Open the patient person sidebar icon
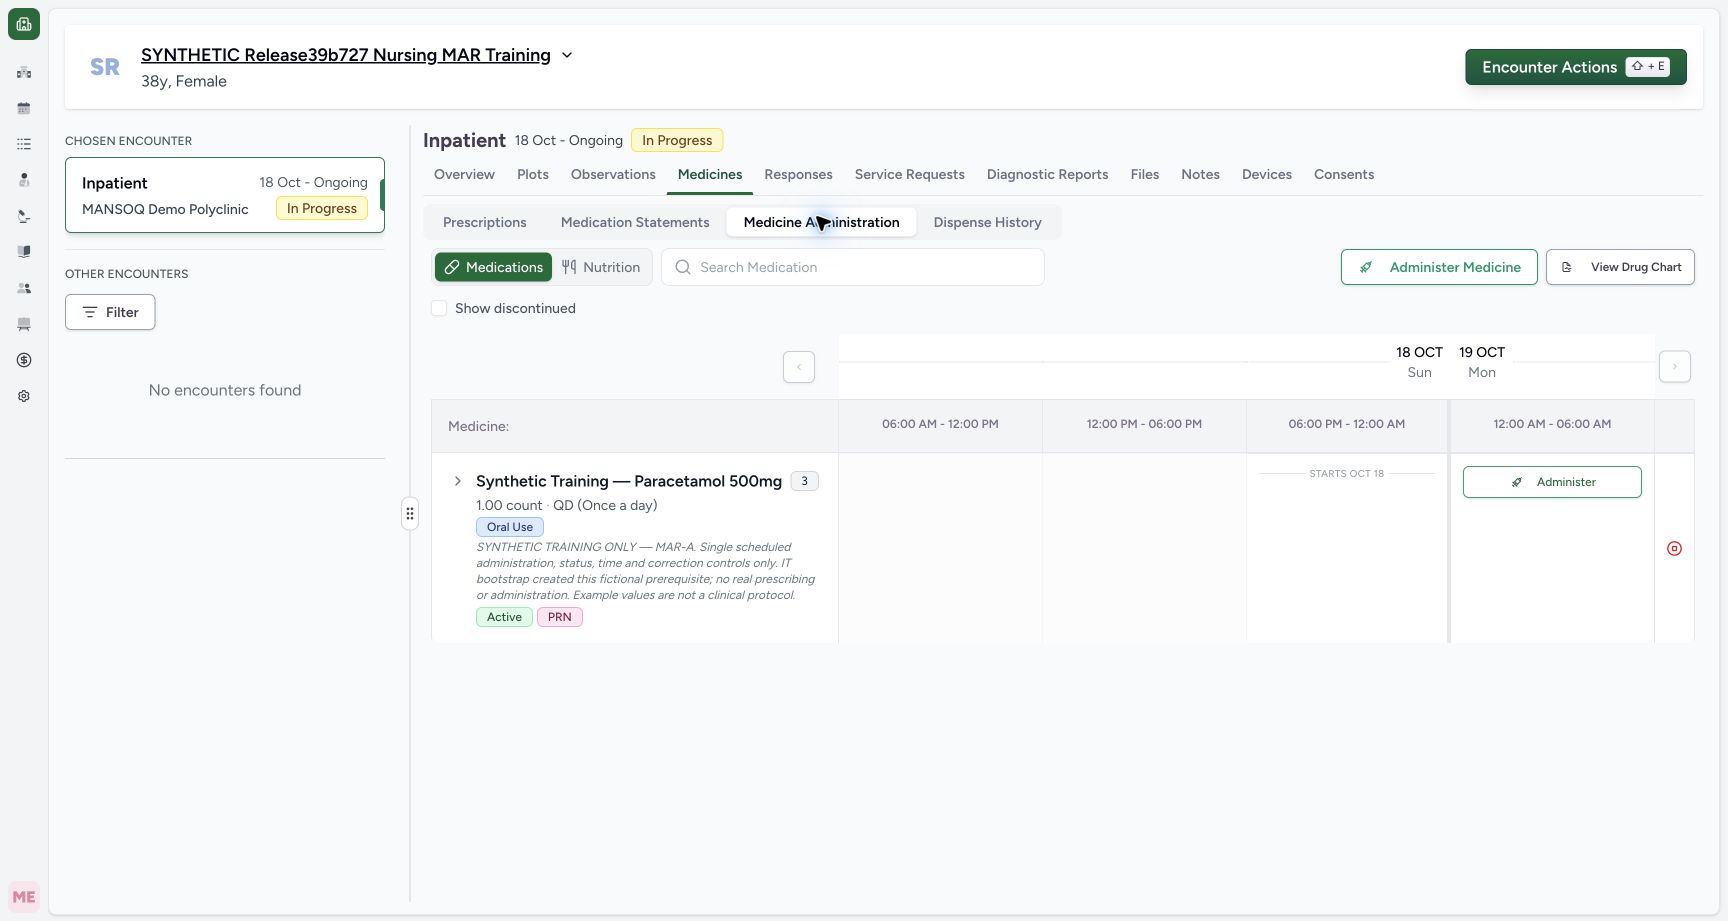This screenshot has width=1728, height=921. tap(24, 180)
